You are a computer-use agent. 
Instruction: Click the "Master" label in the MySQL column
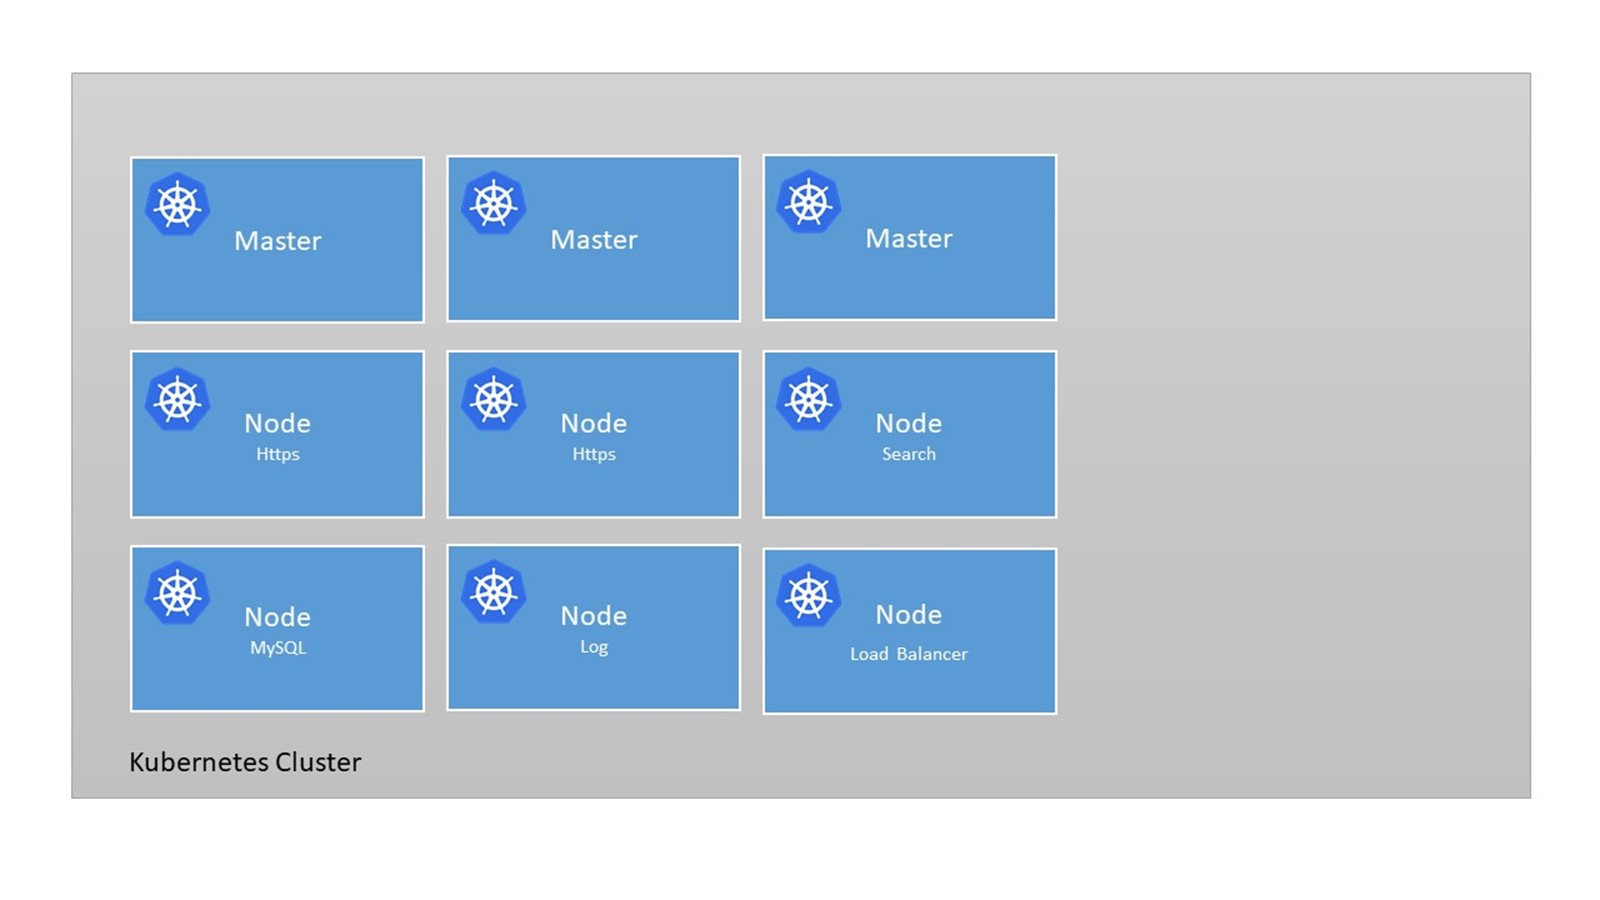[x=278, y=241]
